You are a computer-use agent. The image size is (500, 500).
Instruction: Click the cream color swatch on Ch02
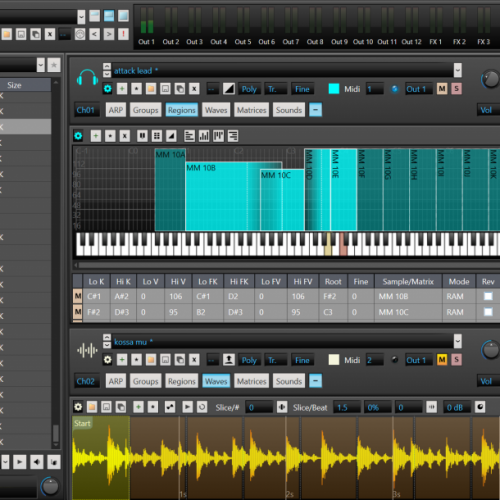click(334, 360)
